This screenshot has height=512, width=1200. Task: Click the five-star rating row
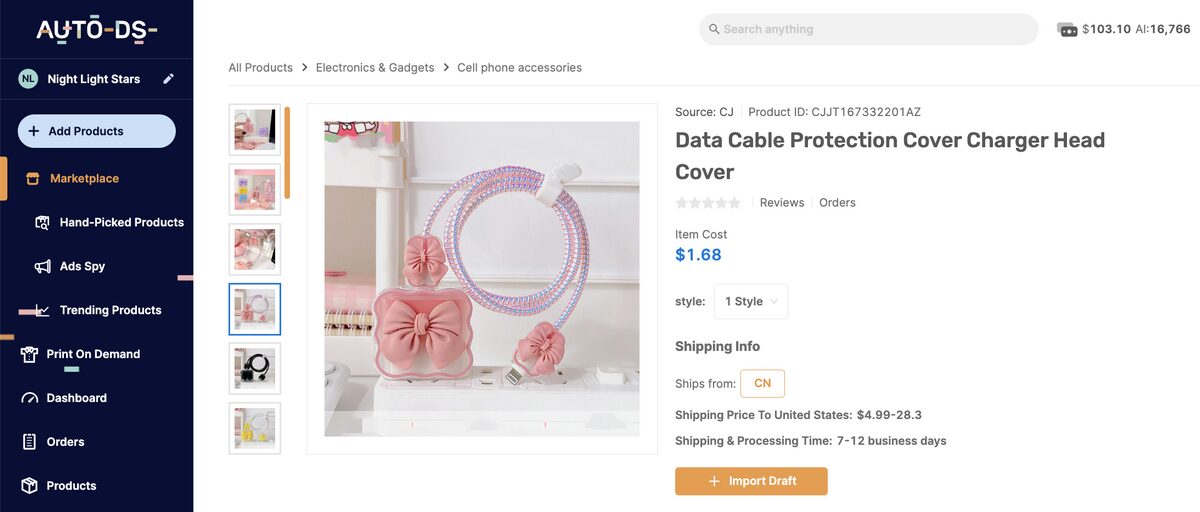pos(708,203)
